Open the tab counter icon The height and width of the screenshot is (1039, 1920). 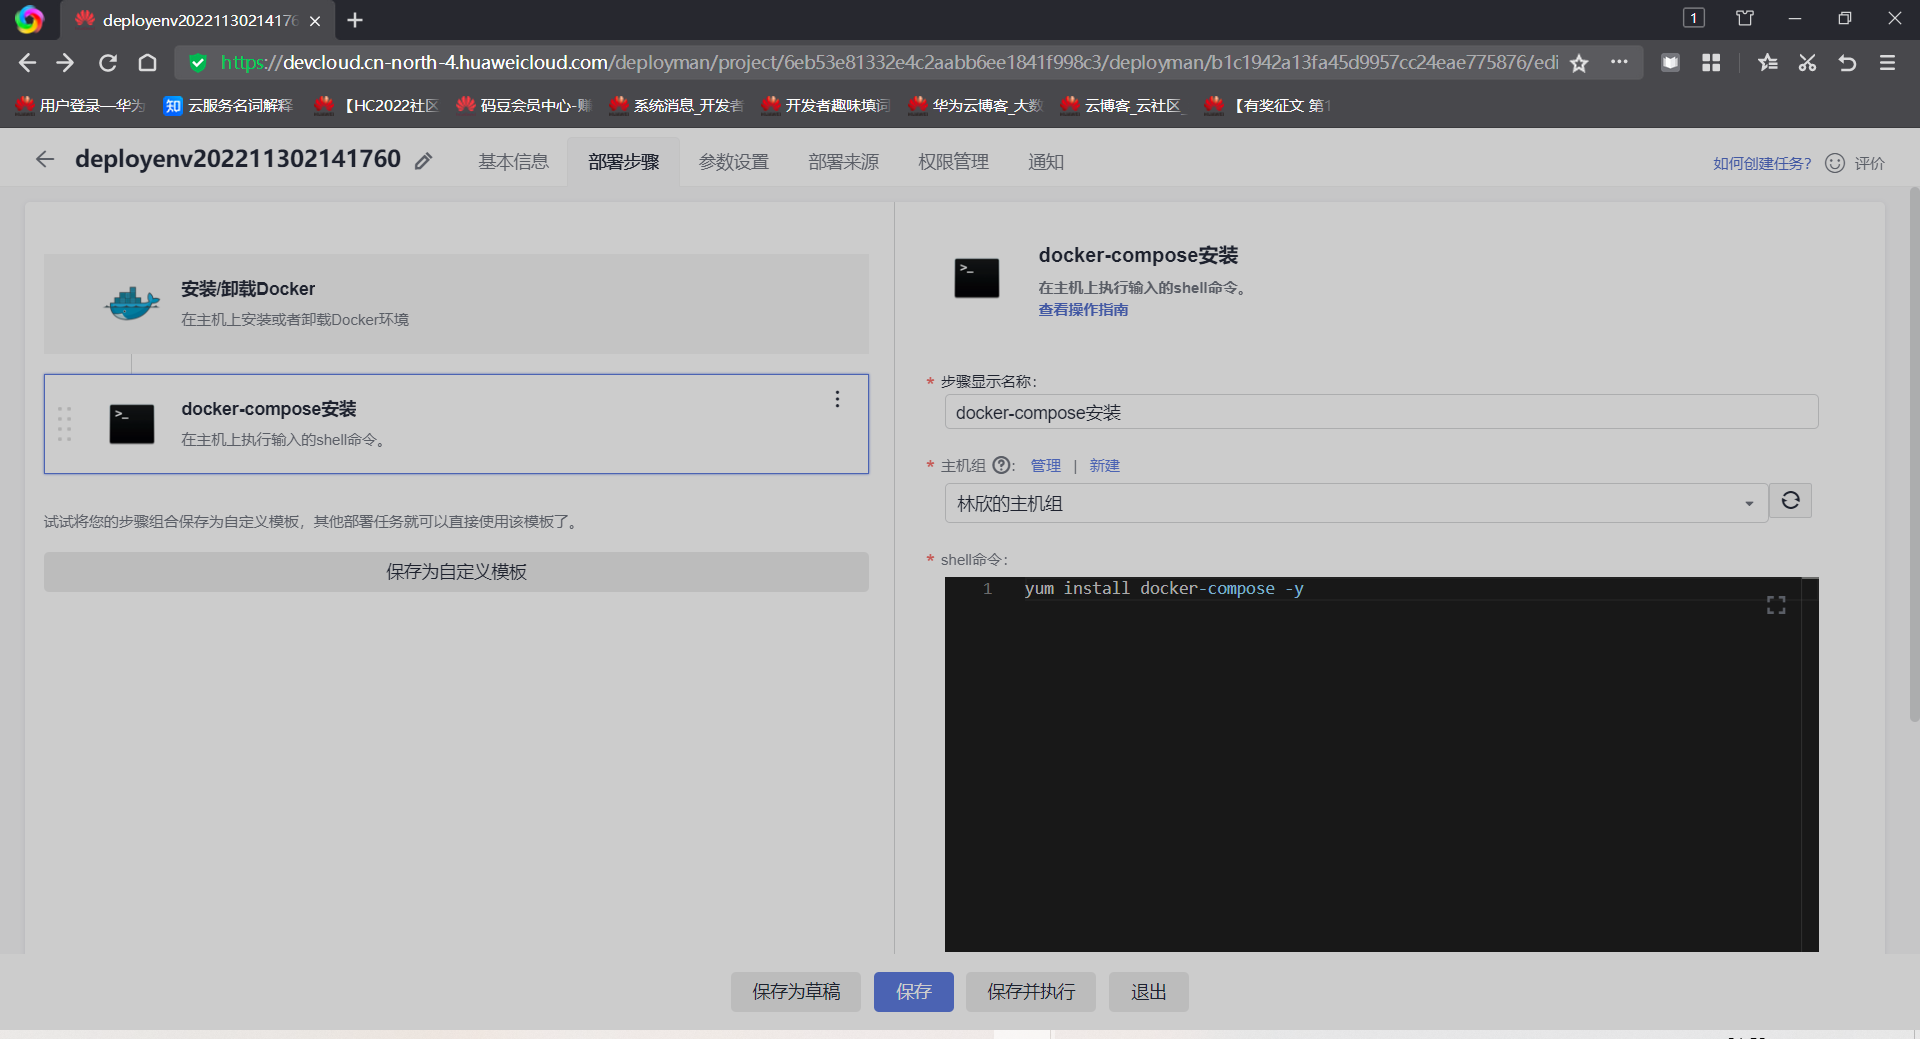[1694, 18]
